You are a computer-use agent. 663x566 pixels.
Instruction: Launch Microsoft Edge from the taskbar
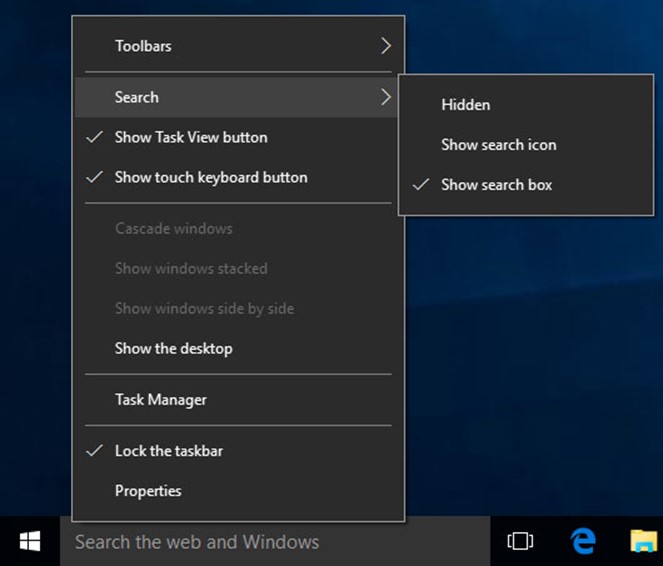582,541
